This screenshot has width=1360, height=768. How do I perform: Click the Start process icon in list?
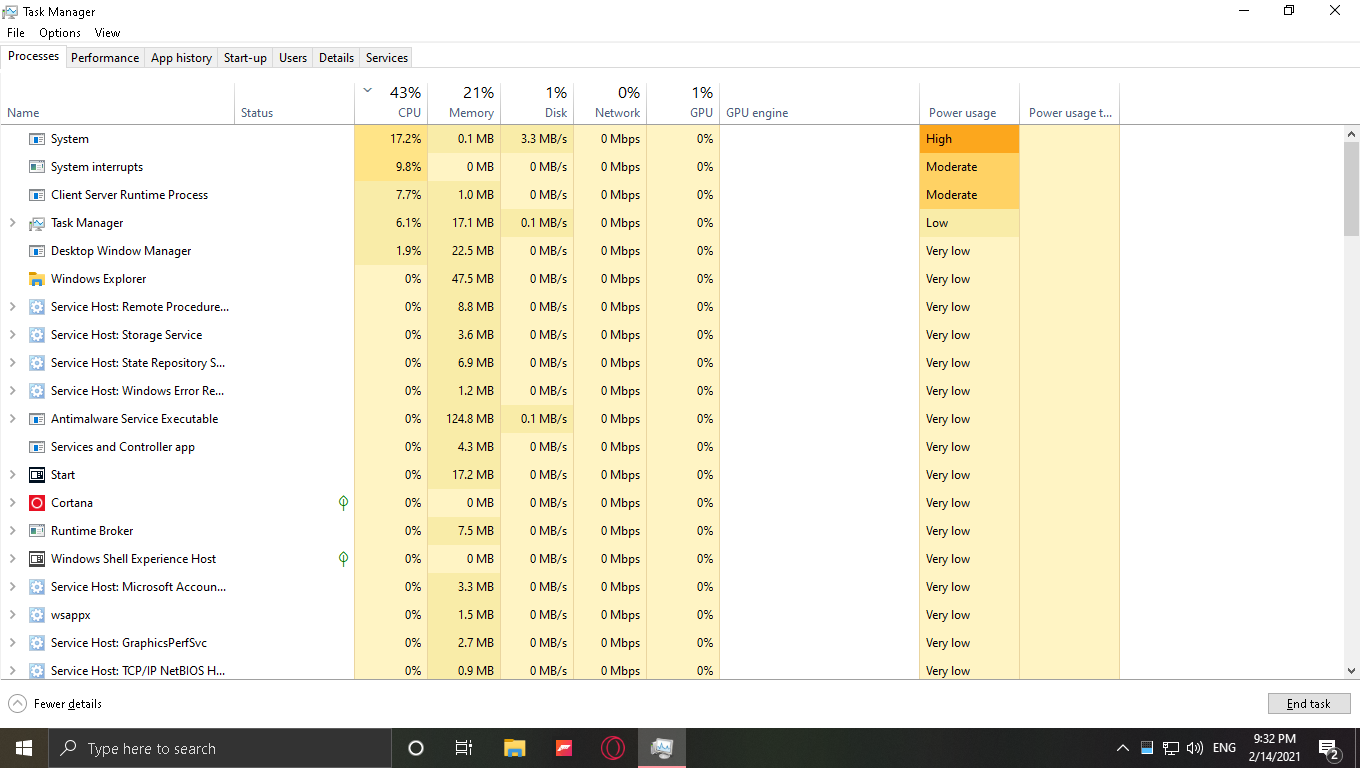[37, 475]
